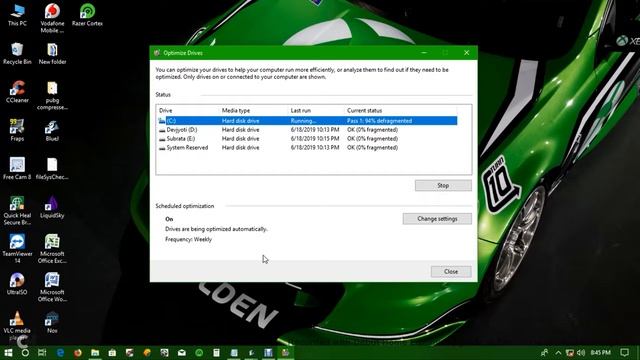
Task: Select the Nox desktop shortcut
Action: pyautogui.click(x=52, y=322)
